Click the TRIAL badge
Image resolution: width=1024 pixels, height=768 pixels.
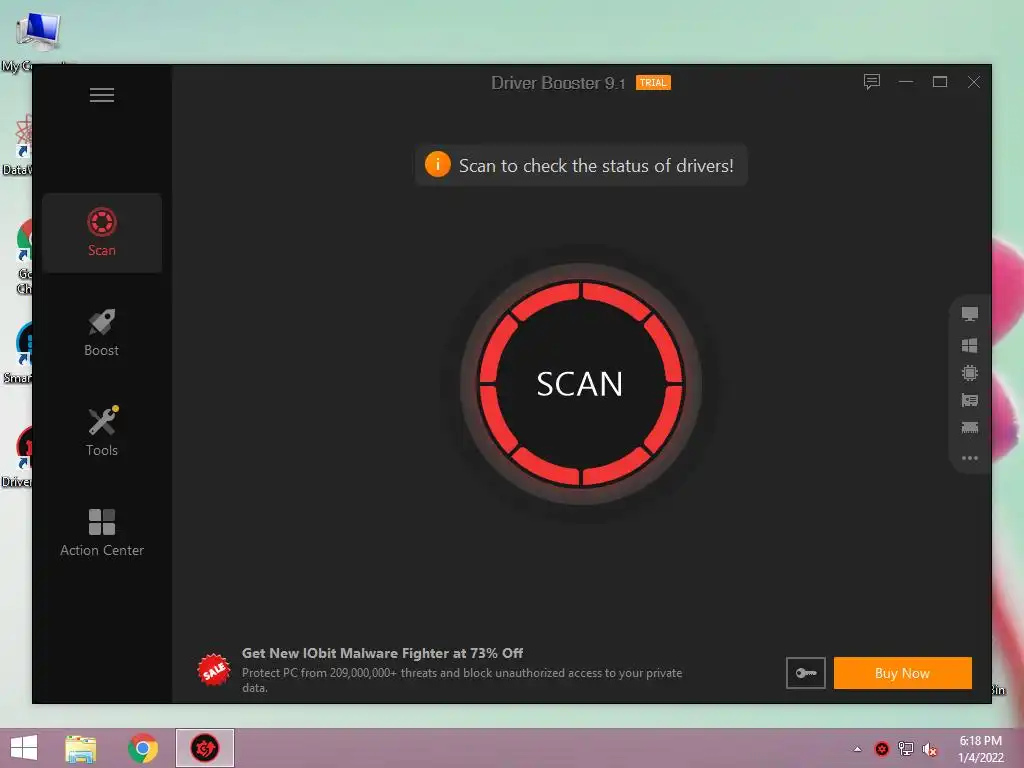coord(653,83)
